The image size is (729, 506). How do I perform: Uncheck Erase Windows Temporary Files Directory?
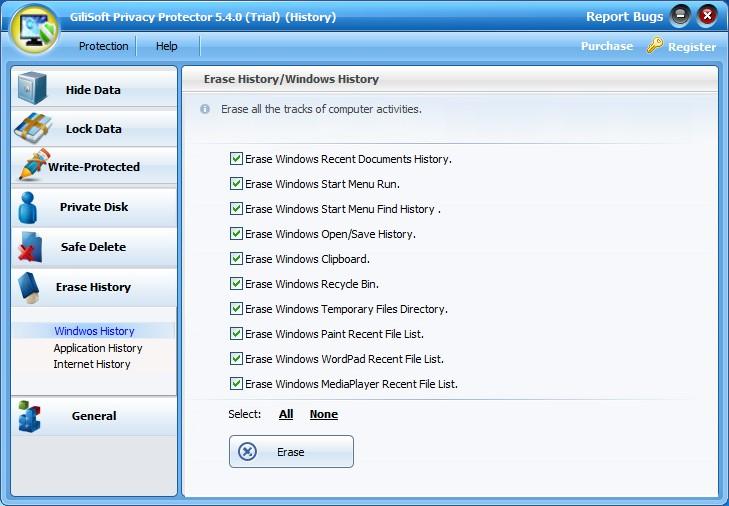[x=236, y=309]
